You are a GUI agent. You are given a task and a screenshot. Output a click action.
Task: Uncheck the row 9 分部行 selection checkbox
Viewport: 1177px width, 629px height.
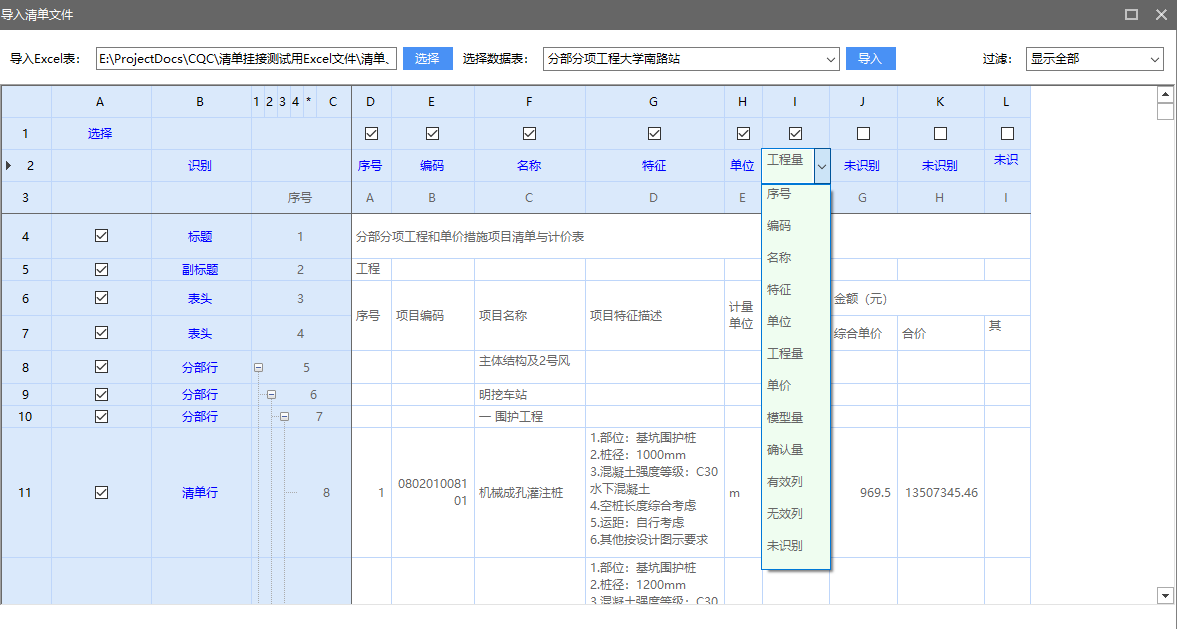(x=101, y=394)
